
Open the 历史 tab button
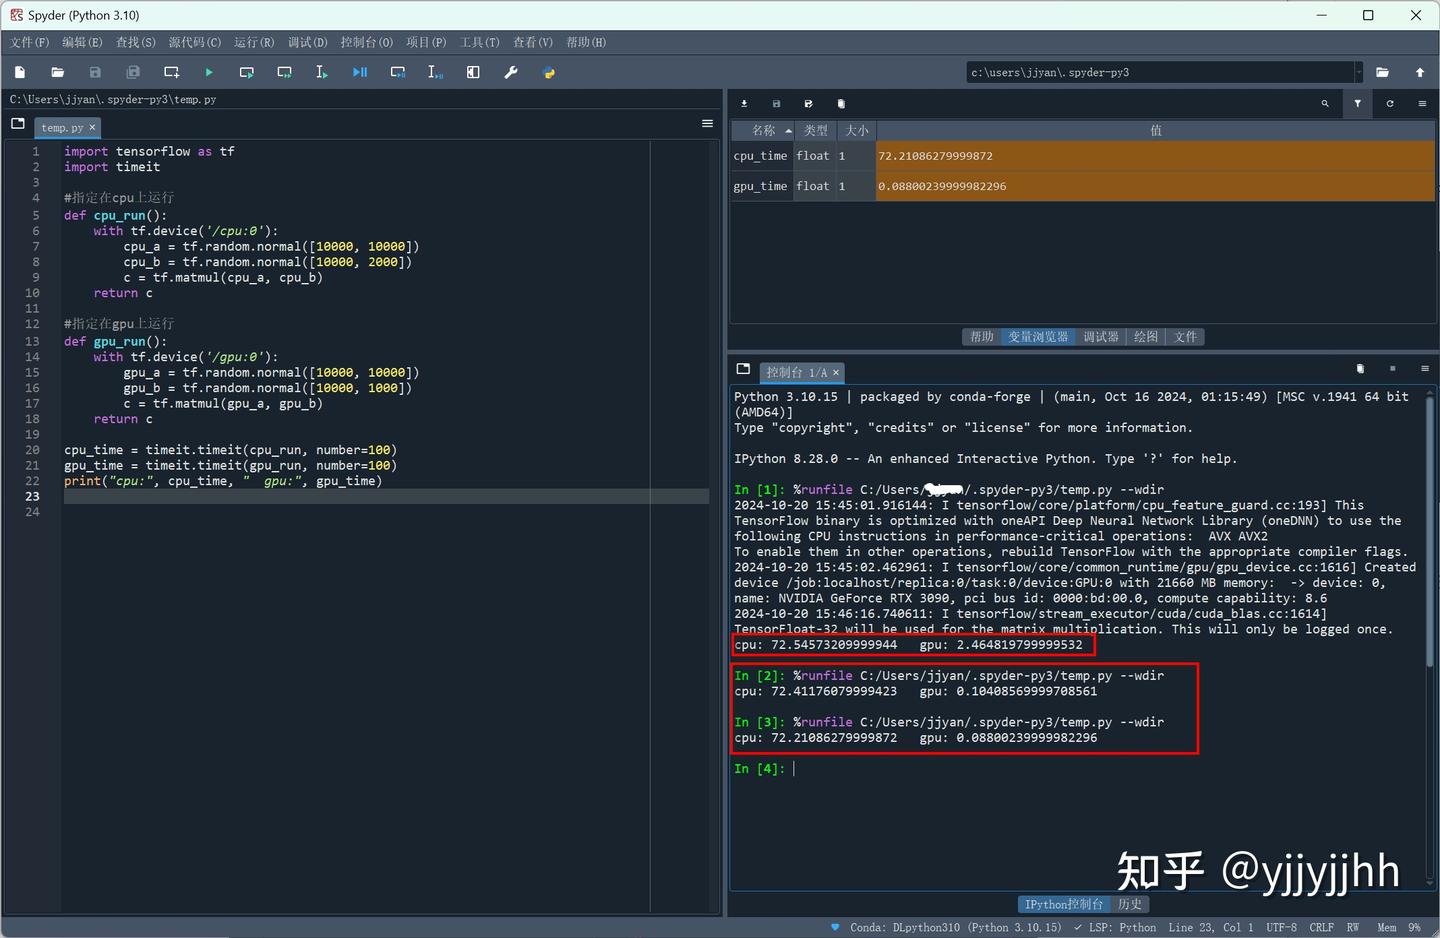click(1130, 904)
